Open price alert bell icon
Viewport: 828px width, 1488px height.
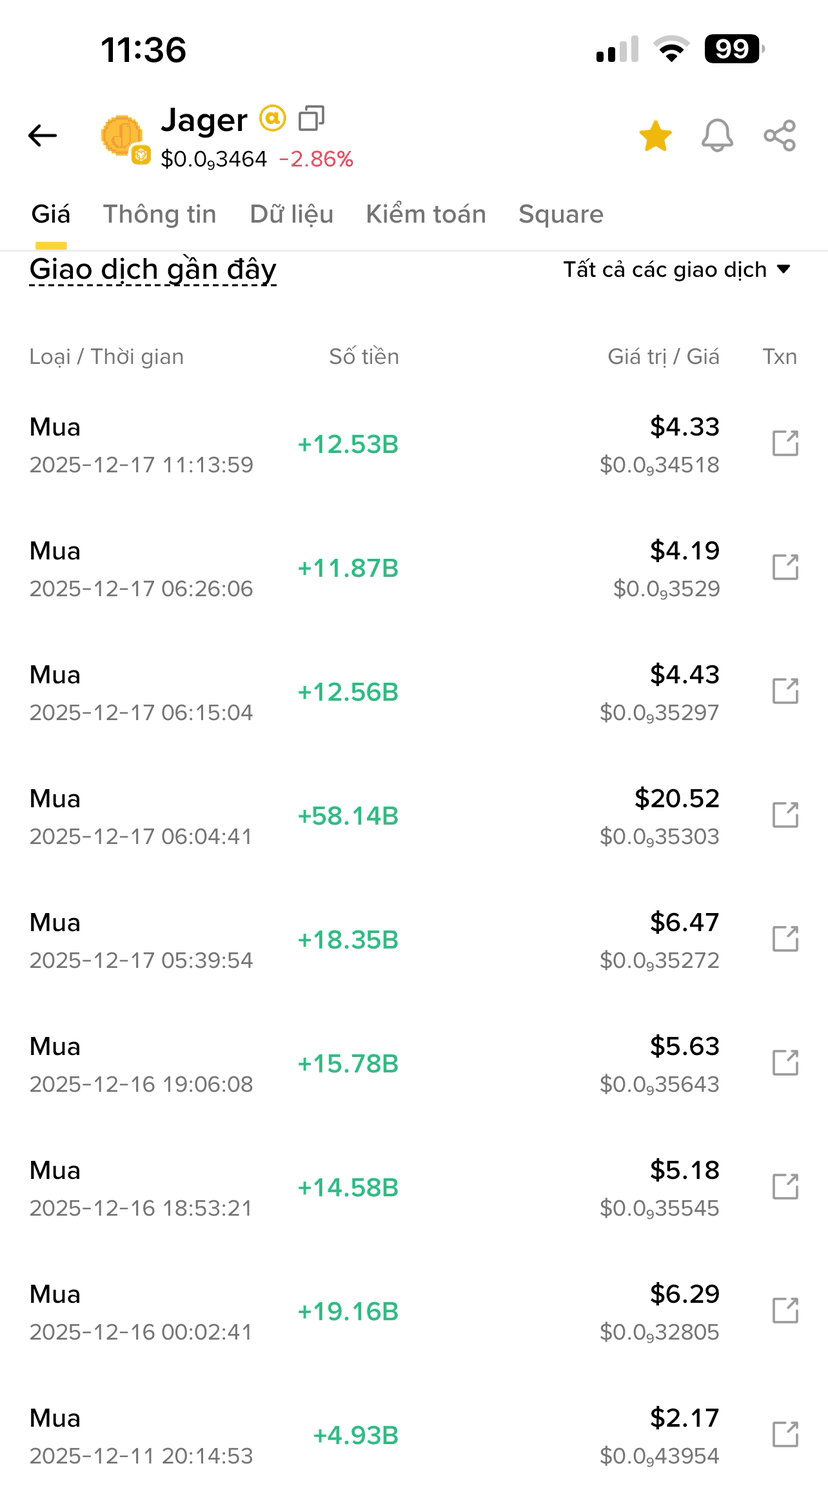point(717,135)
